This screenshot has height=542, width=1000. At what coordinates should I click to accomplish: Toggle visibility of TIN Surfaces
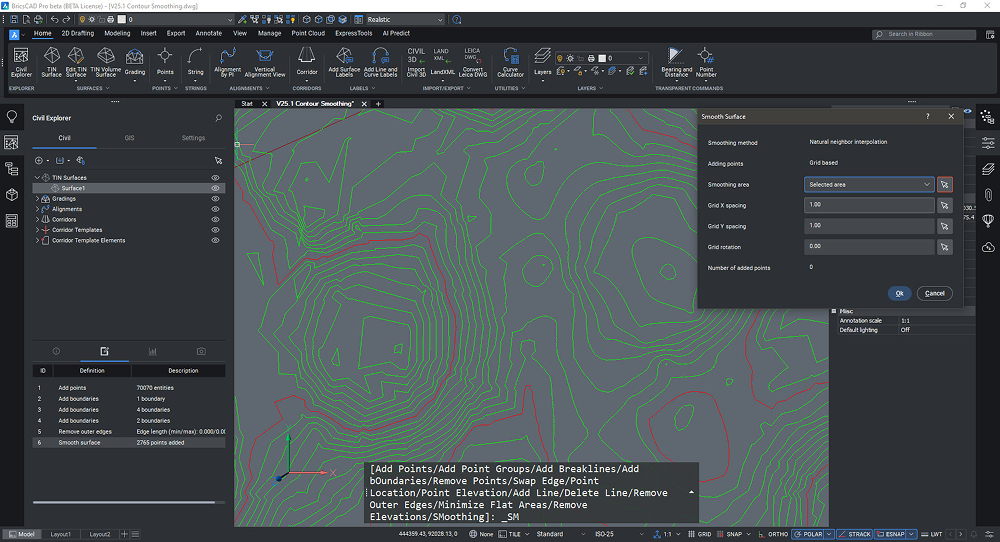pyautogui.click(x=215, y=177)
